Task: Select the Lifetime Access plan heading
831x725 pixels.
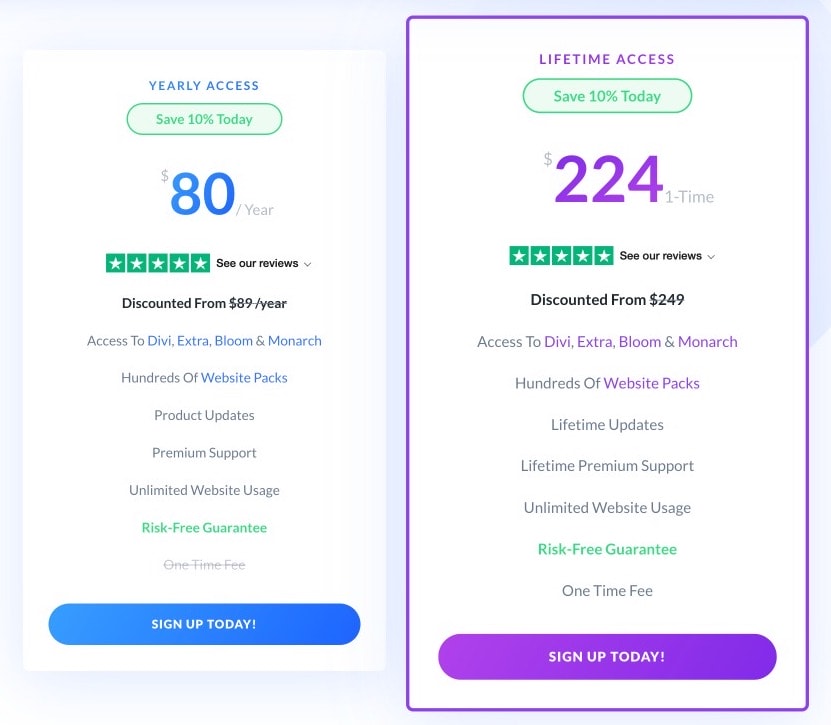Action: click(x=607, y=59)
